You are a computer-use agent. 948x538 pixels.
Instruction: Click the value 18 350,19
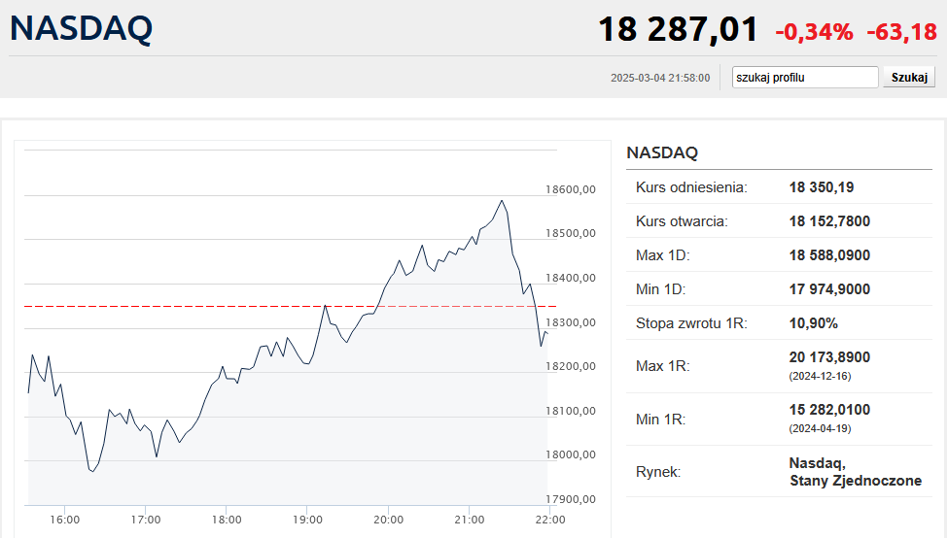tap(822, 187)
